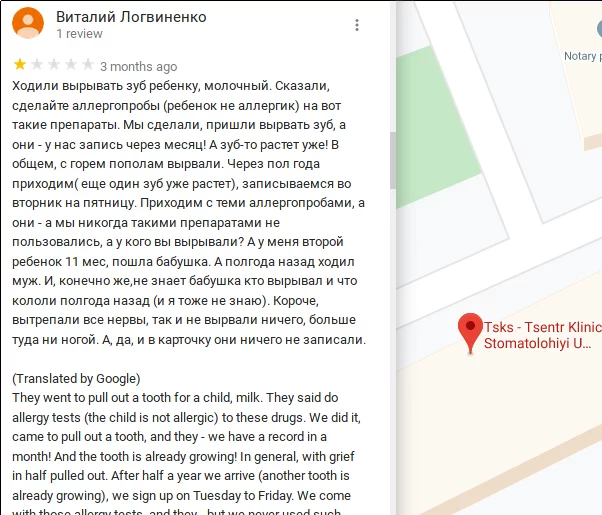Open the three-dot review options menu
Image resolution: width=602 pixels, height=515 pixels.
[357, 25]
